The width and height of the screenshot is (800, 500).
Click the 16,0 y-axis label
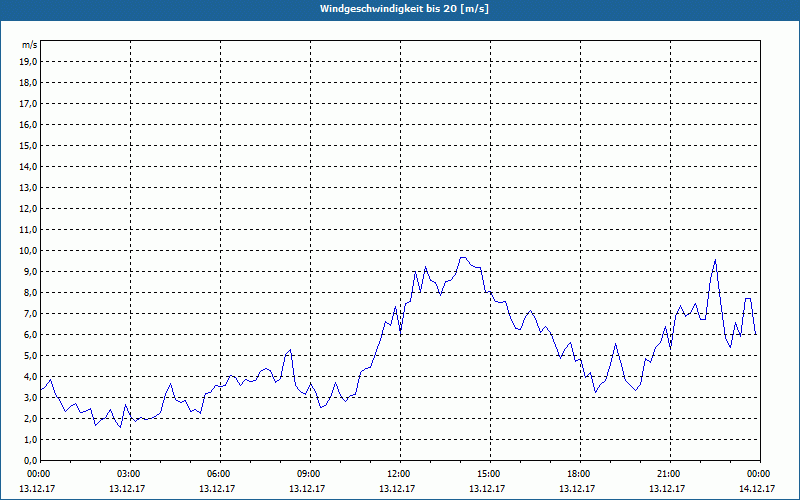point(28,124)
